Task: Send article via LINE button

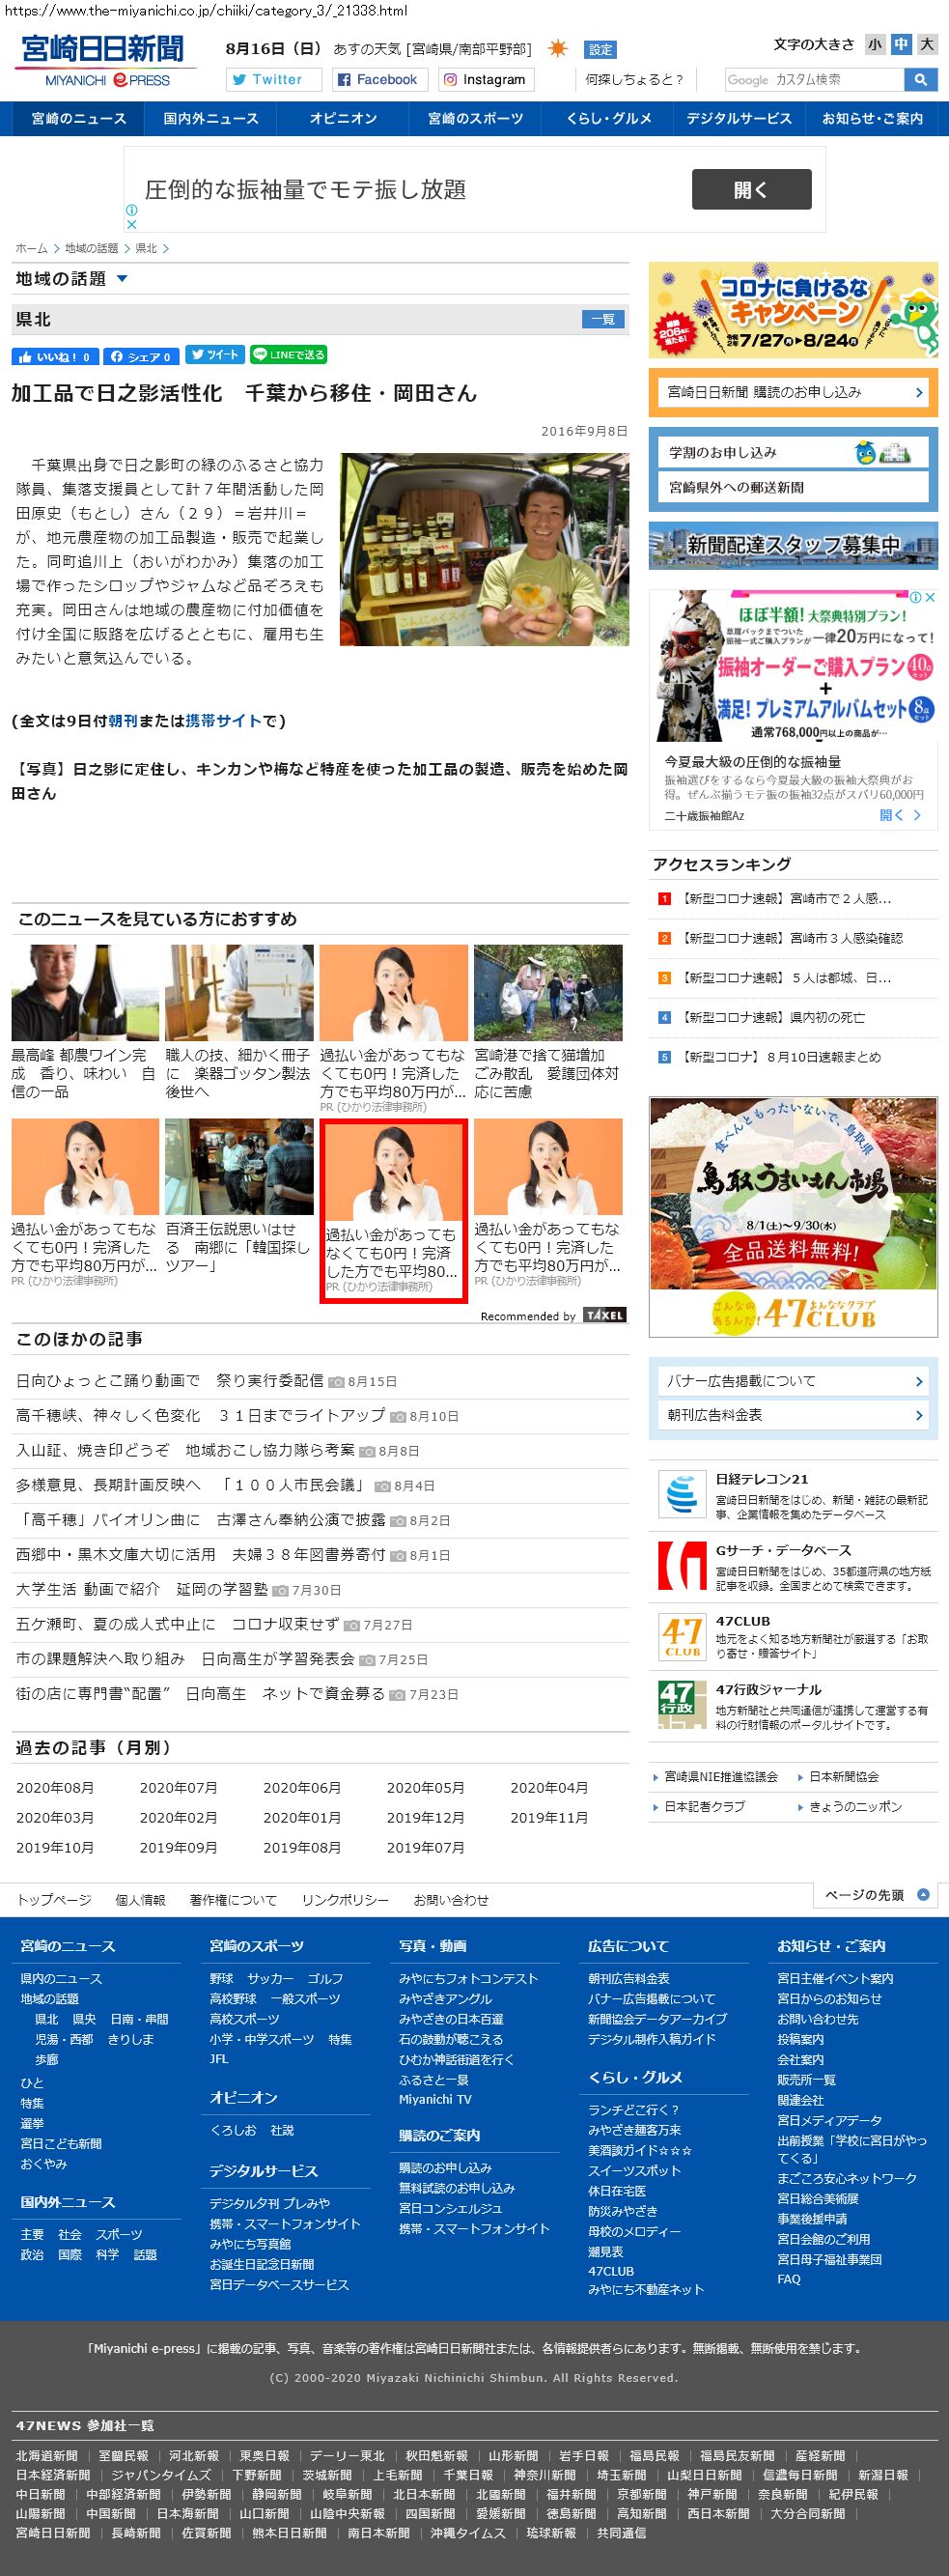Action: pyautogui.click(x=288, y=355)
